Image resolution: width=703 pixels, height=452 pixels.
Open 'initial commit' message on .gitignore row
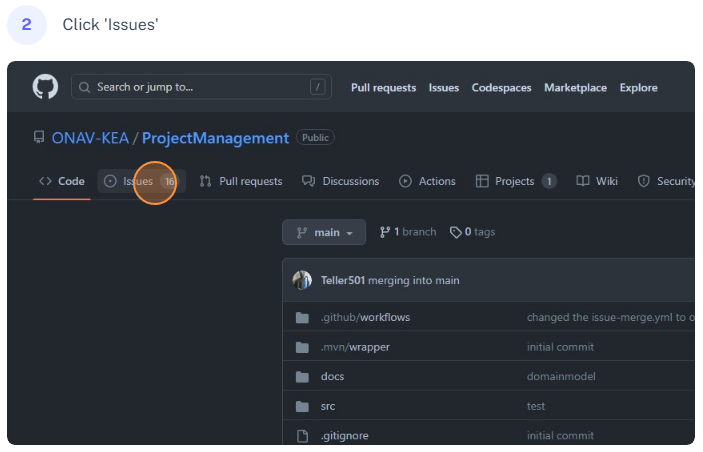(x=560, y=435)
